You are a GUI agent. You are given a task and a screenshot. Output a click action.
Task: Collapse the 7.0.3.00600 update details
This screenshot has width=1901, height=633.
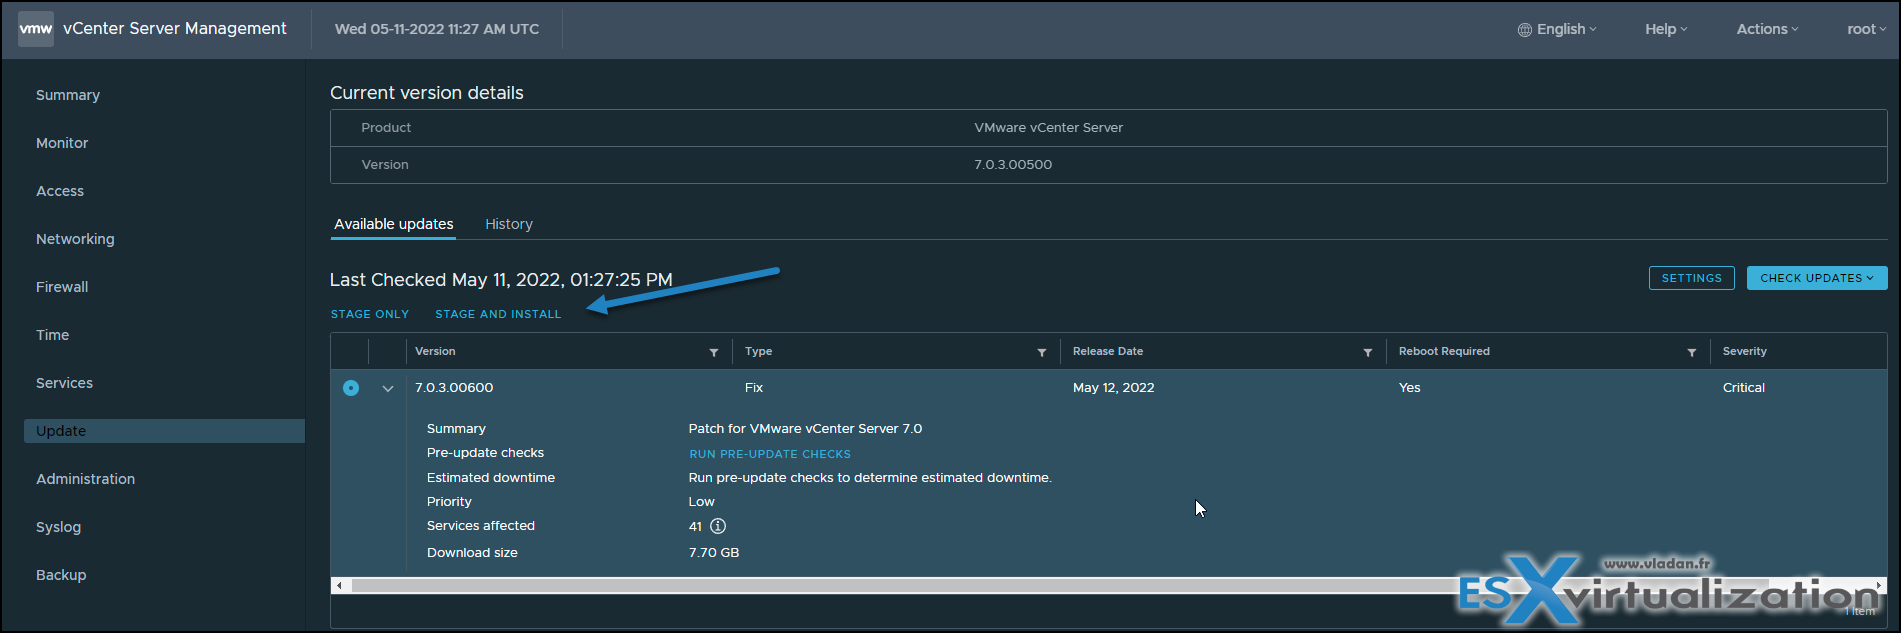pos(388,388)
